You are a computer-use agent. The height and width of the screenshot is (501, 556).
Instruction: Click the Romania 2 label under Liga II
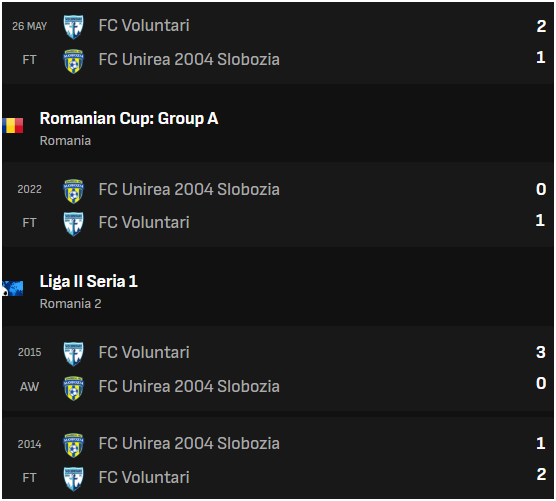coord(70,304)
